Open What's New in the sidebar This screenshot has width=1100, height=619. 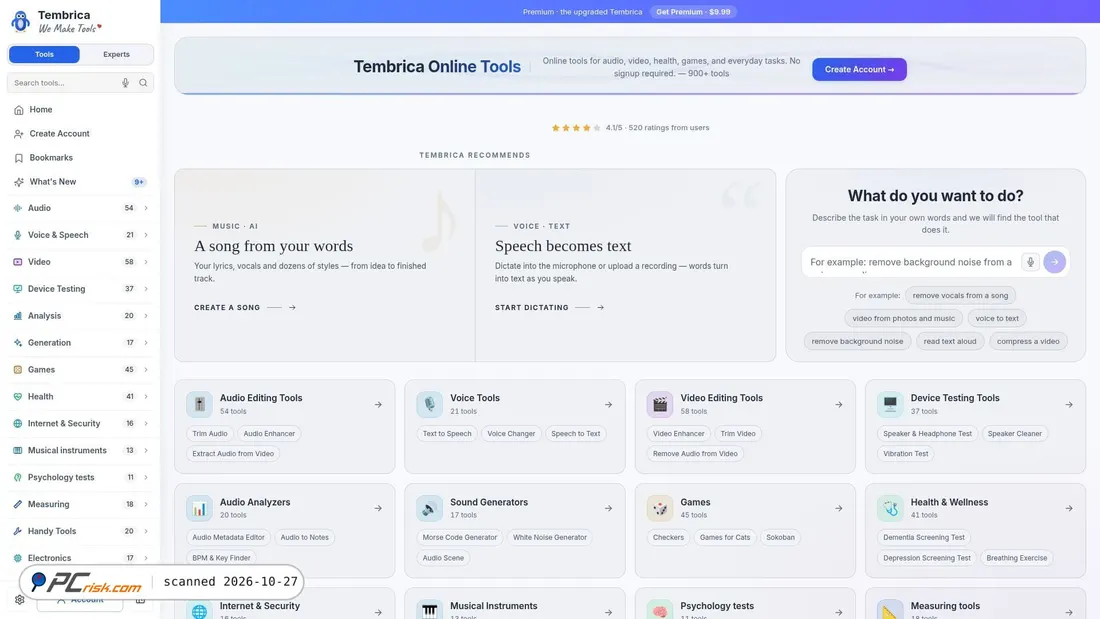(80, 182)
